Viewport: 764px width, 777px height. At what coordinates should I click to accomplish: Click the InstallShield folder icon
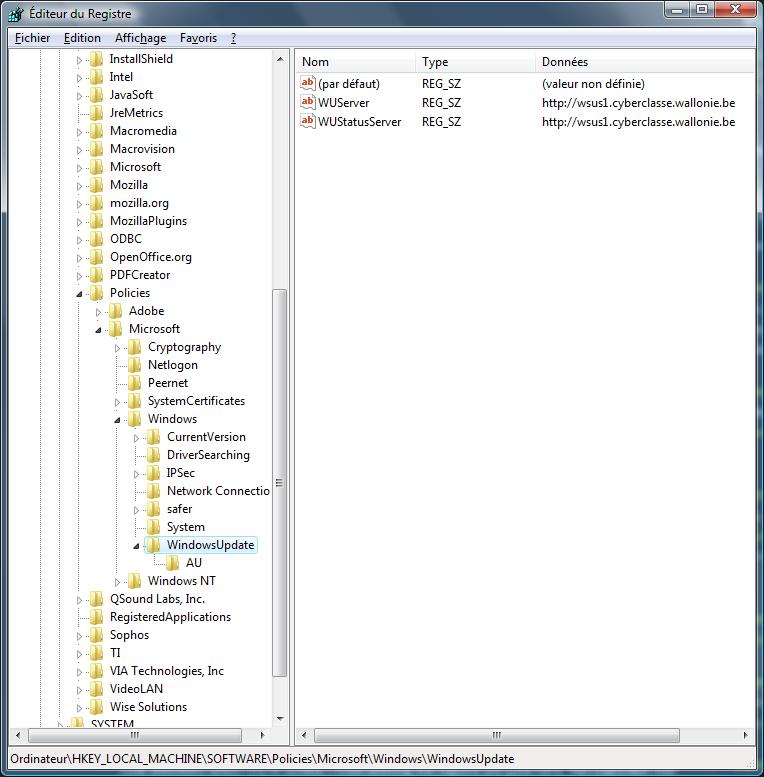pos(97,59)
